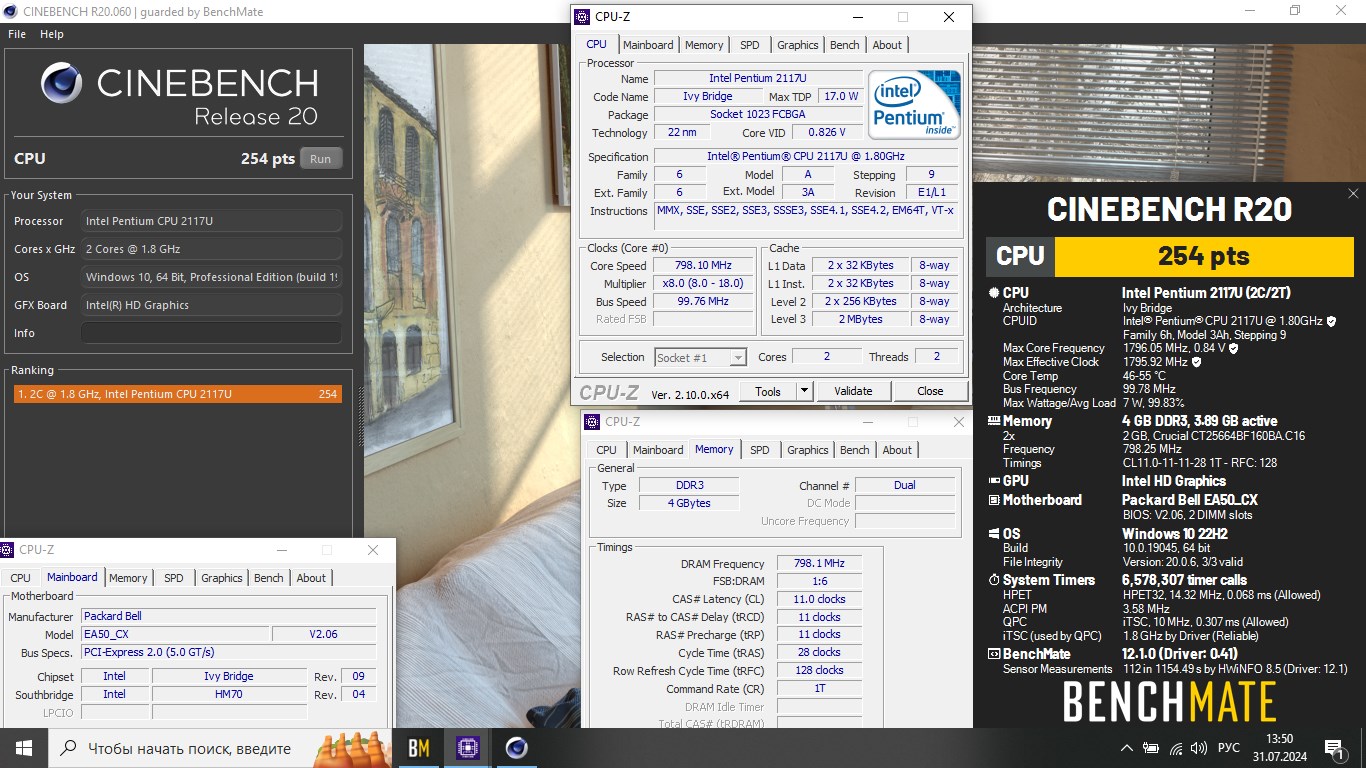The image size is (1366, 768).
Task: Click the System Timers clock icon
Action: (994, 580)
